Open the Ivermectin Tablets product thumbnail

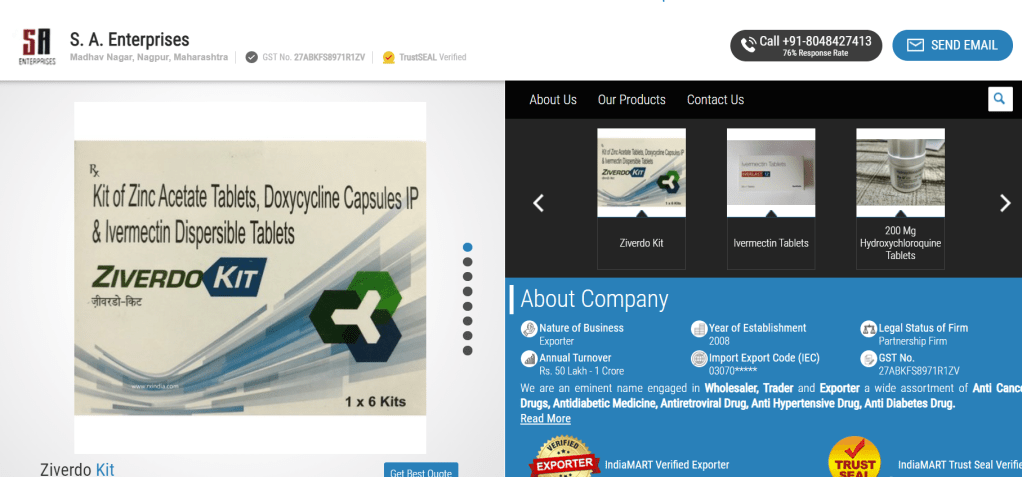tap(770, 198)
